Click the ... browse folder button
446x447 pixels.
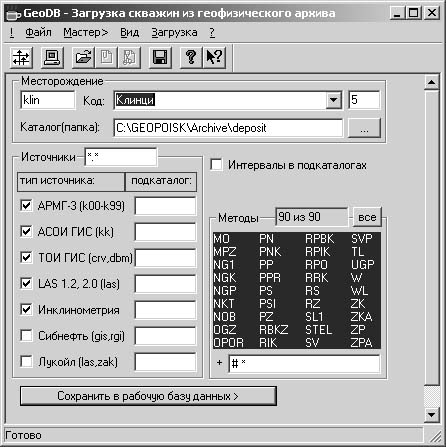click(364, 128)
